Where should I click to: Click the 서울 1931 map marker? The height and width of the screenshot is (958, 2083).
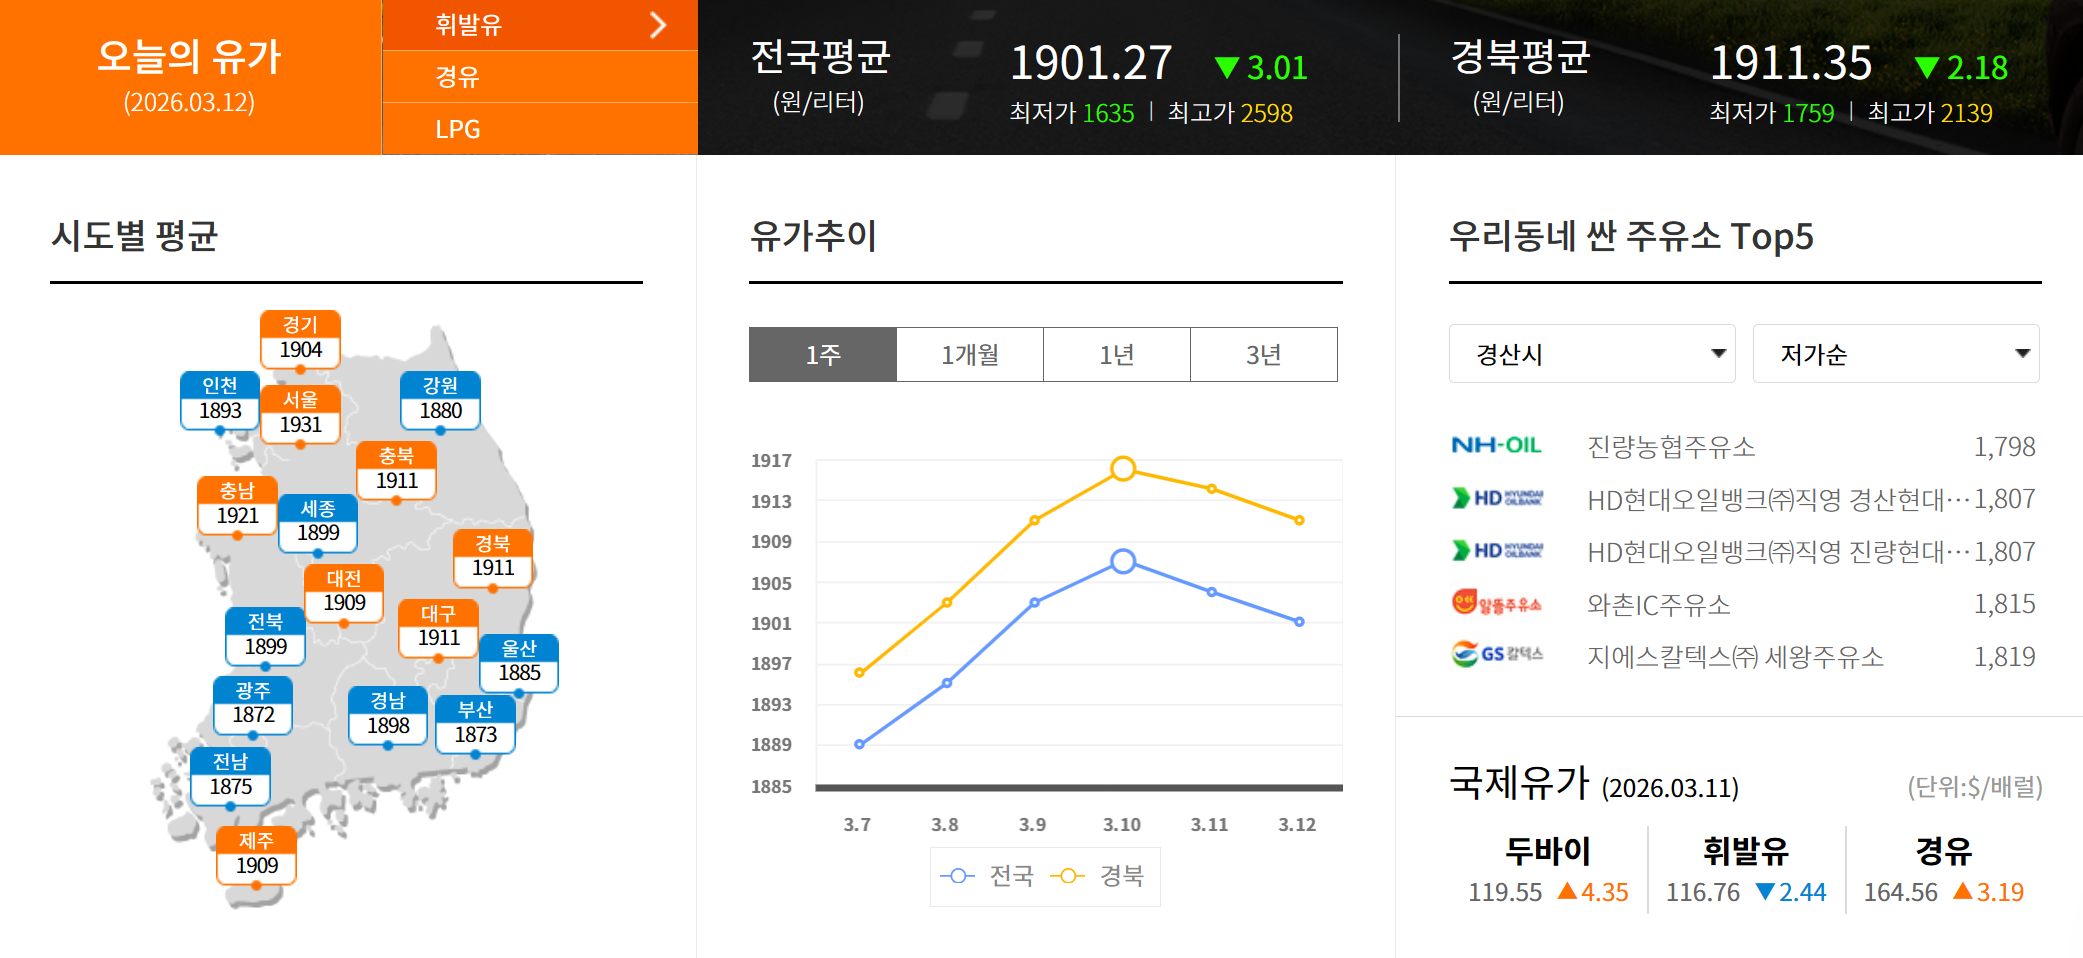[x=300, y=415]
